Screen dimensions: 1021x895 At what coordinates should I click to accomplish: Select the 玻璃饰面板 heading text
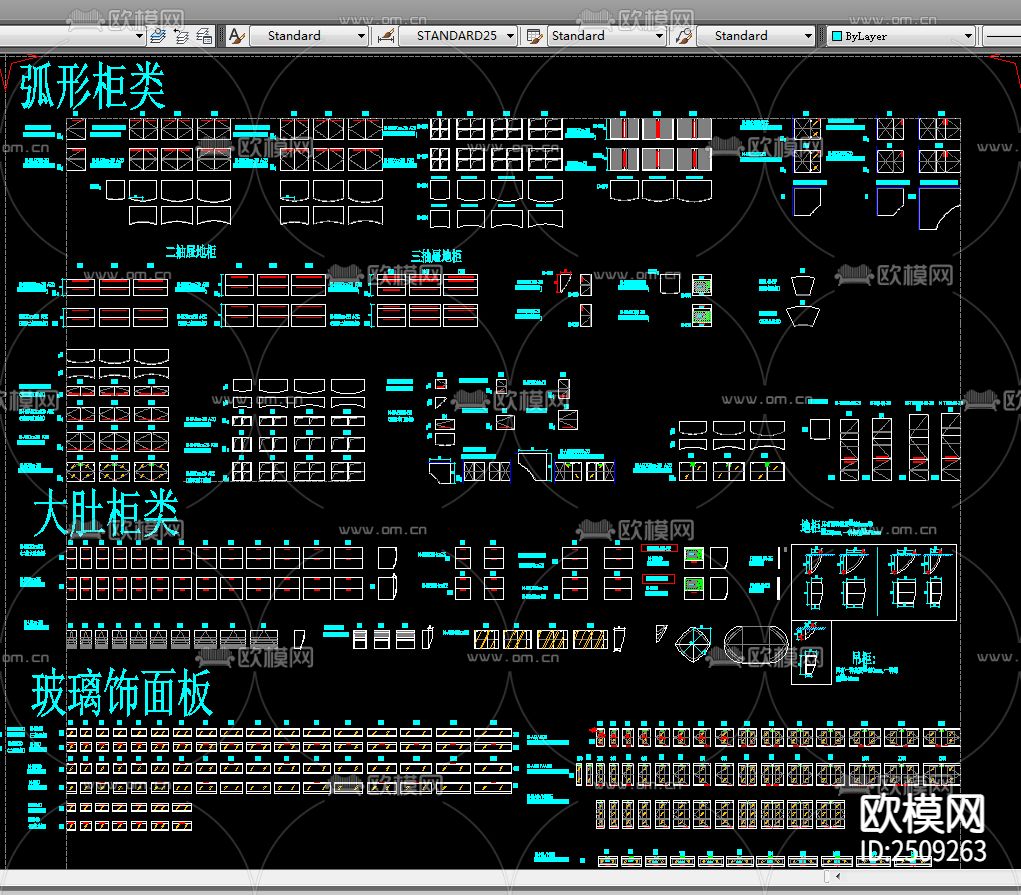[122, 692]
